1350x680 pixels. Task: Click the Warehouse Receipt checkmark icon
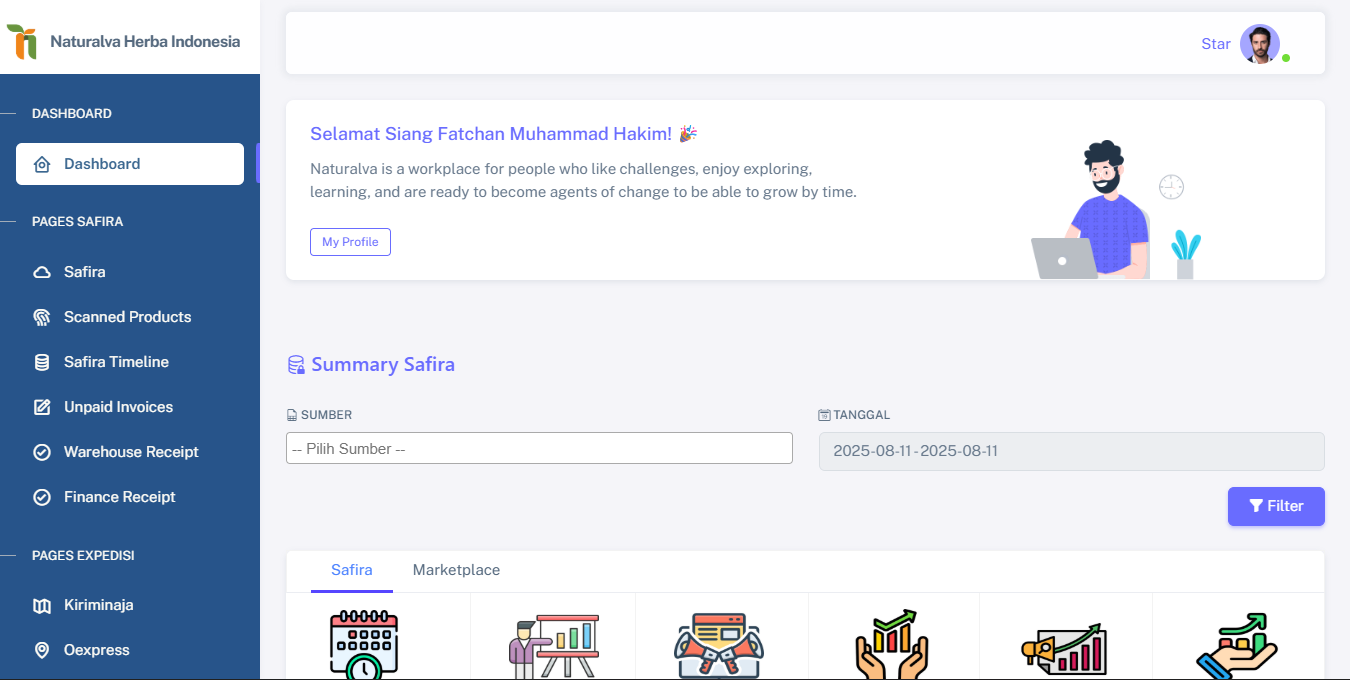click(42, 452)
